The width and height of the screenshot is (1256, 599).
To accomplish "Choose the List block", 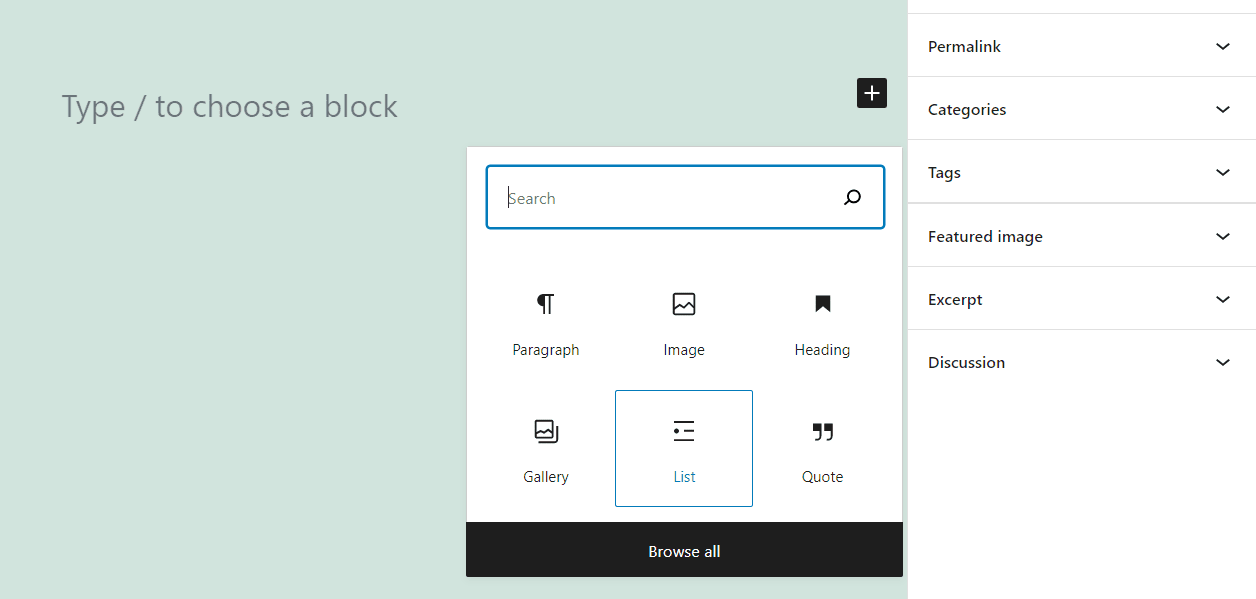I will [684, 448].
